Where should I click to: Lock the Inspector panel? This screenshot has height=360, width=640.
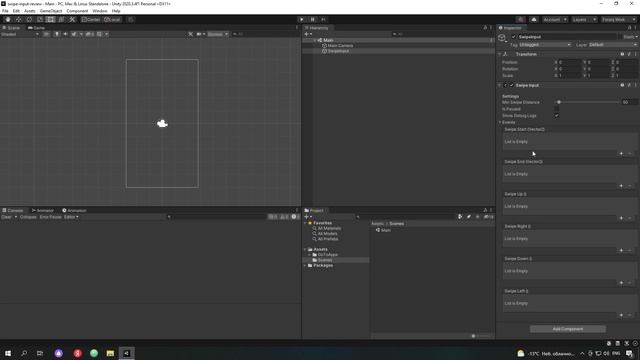point(629,28)
